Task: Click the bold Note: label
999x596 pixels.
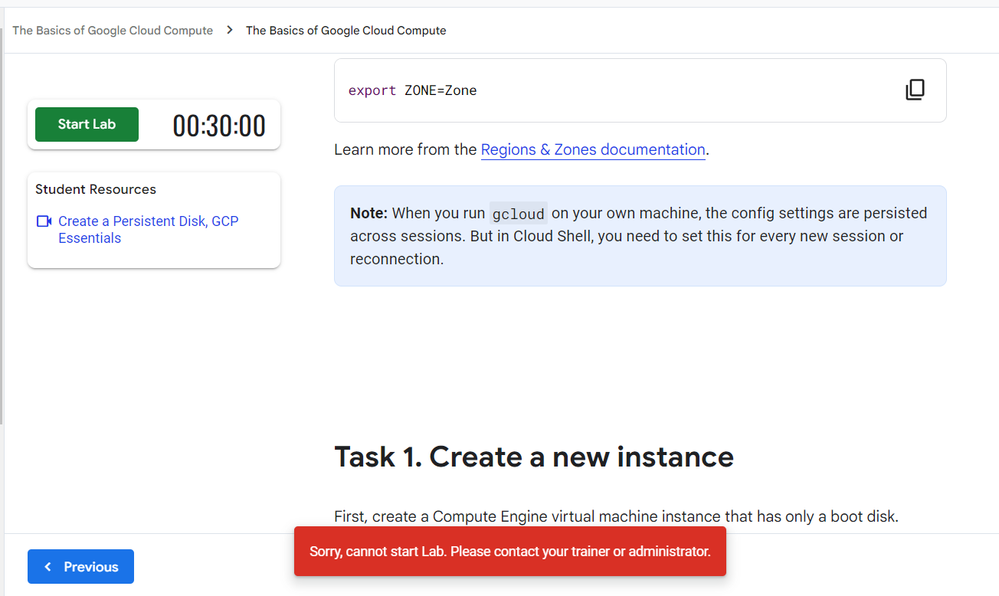Action: [x=368, y=213]
